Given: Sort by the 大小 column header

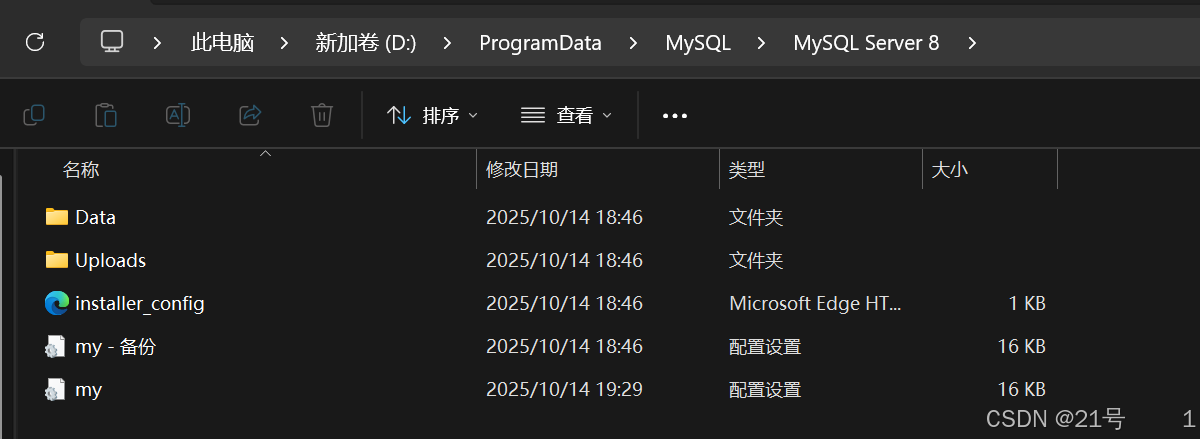Looking at the screenshot, I should pyautogui.click(x=949, y=170).
